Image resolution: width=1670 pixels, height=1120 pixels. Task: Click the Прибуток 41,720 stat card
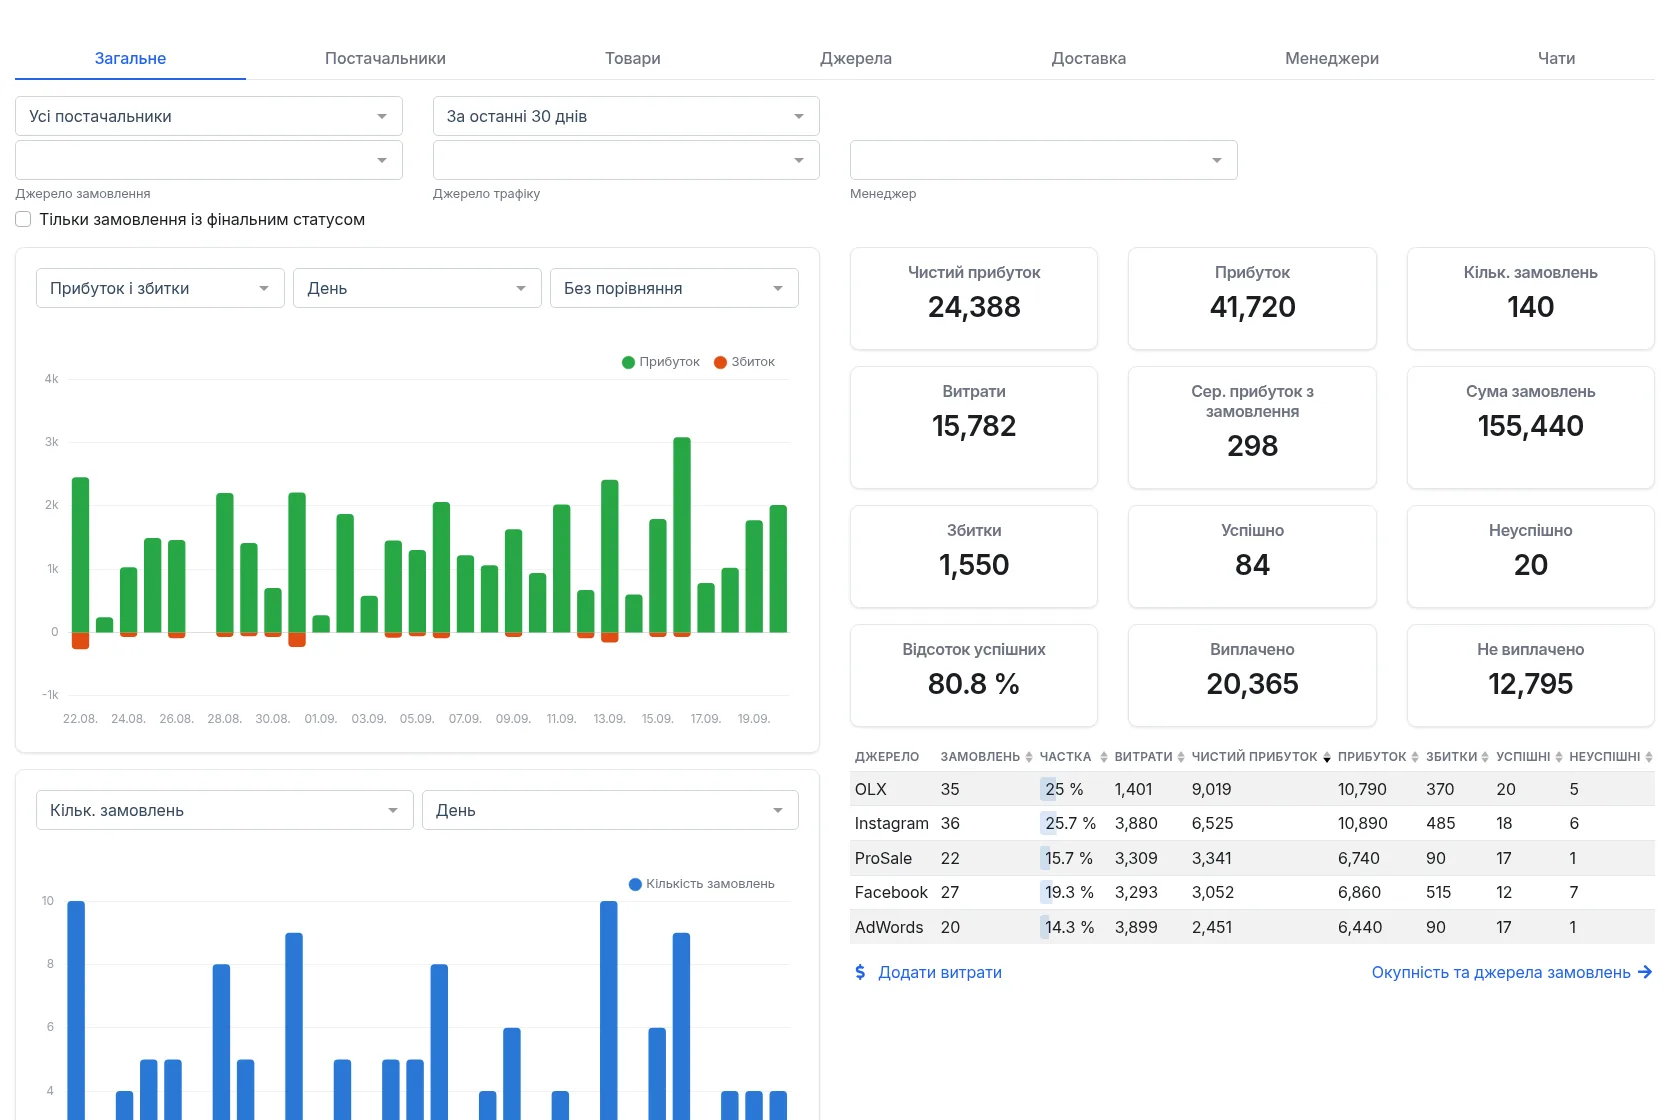1252,298
